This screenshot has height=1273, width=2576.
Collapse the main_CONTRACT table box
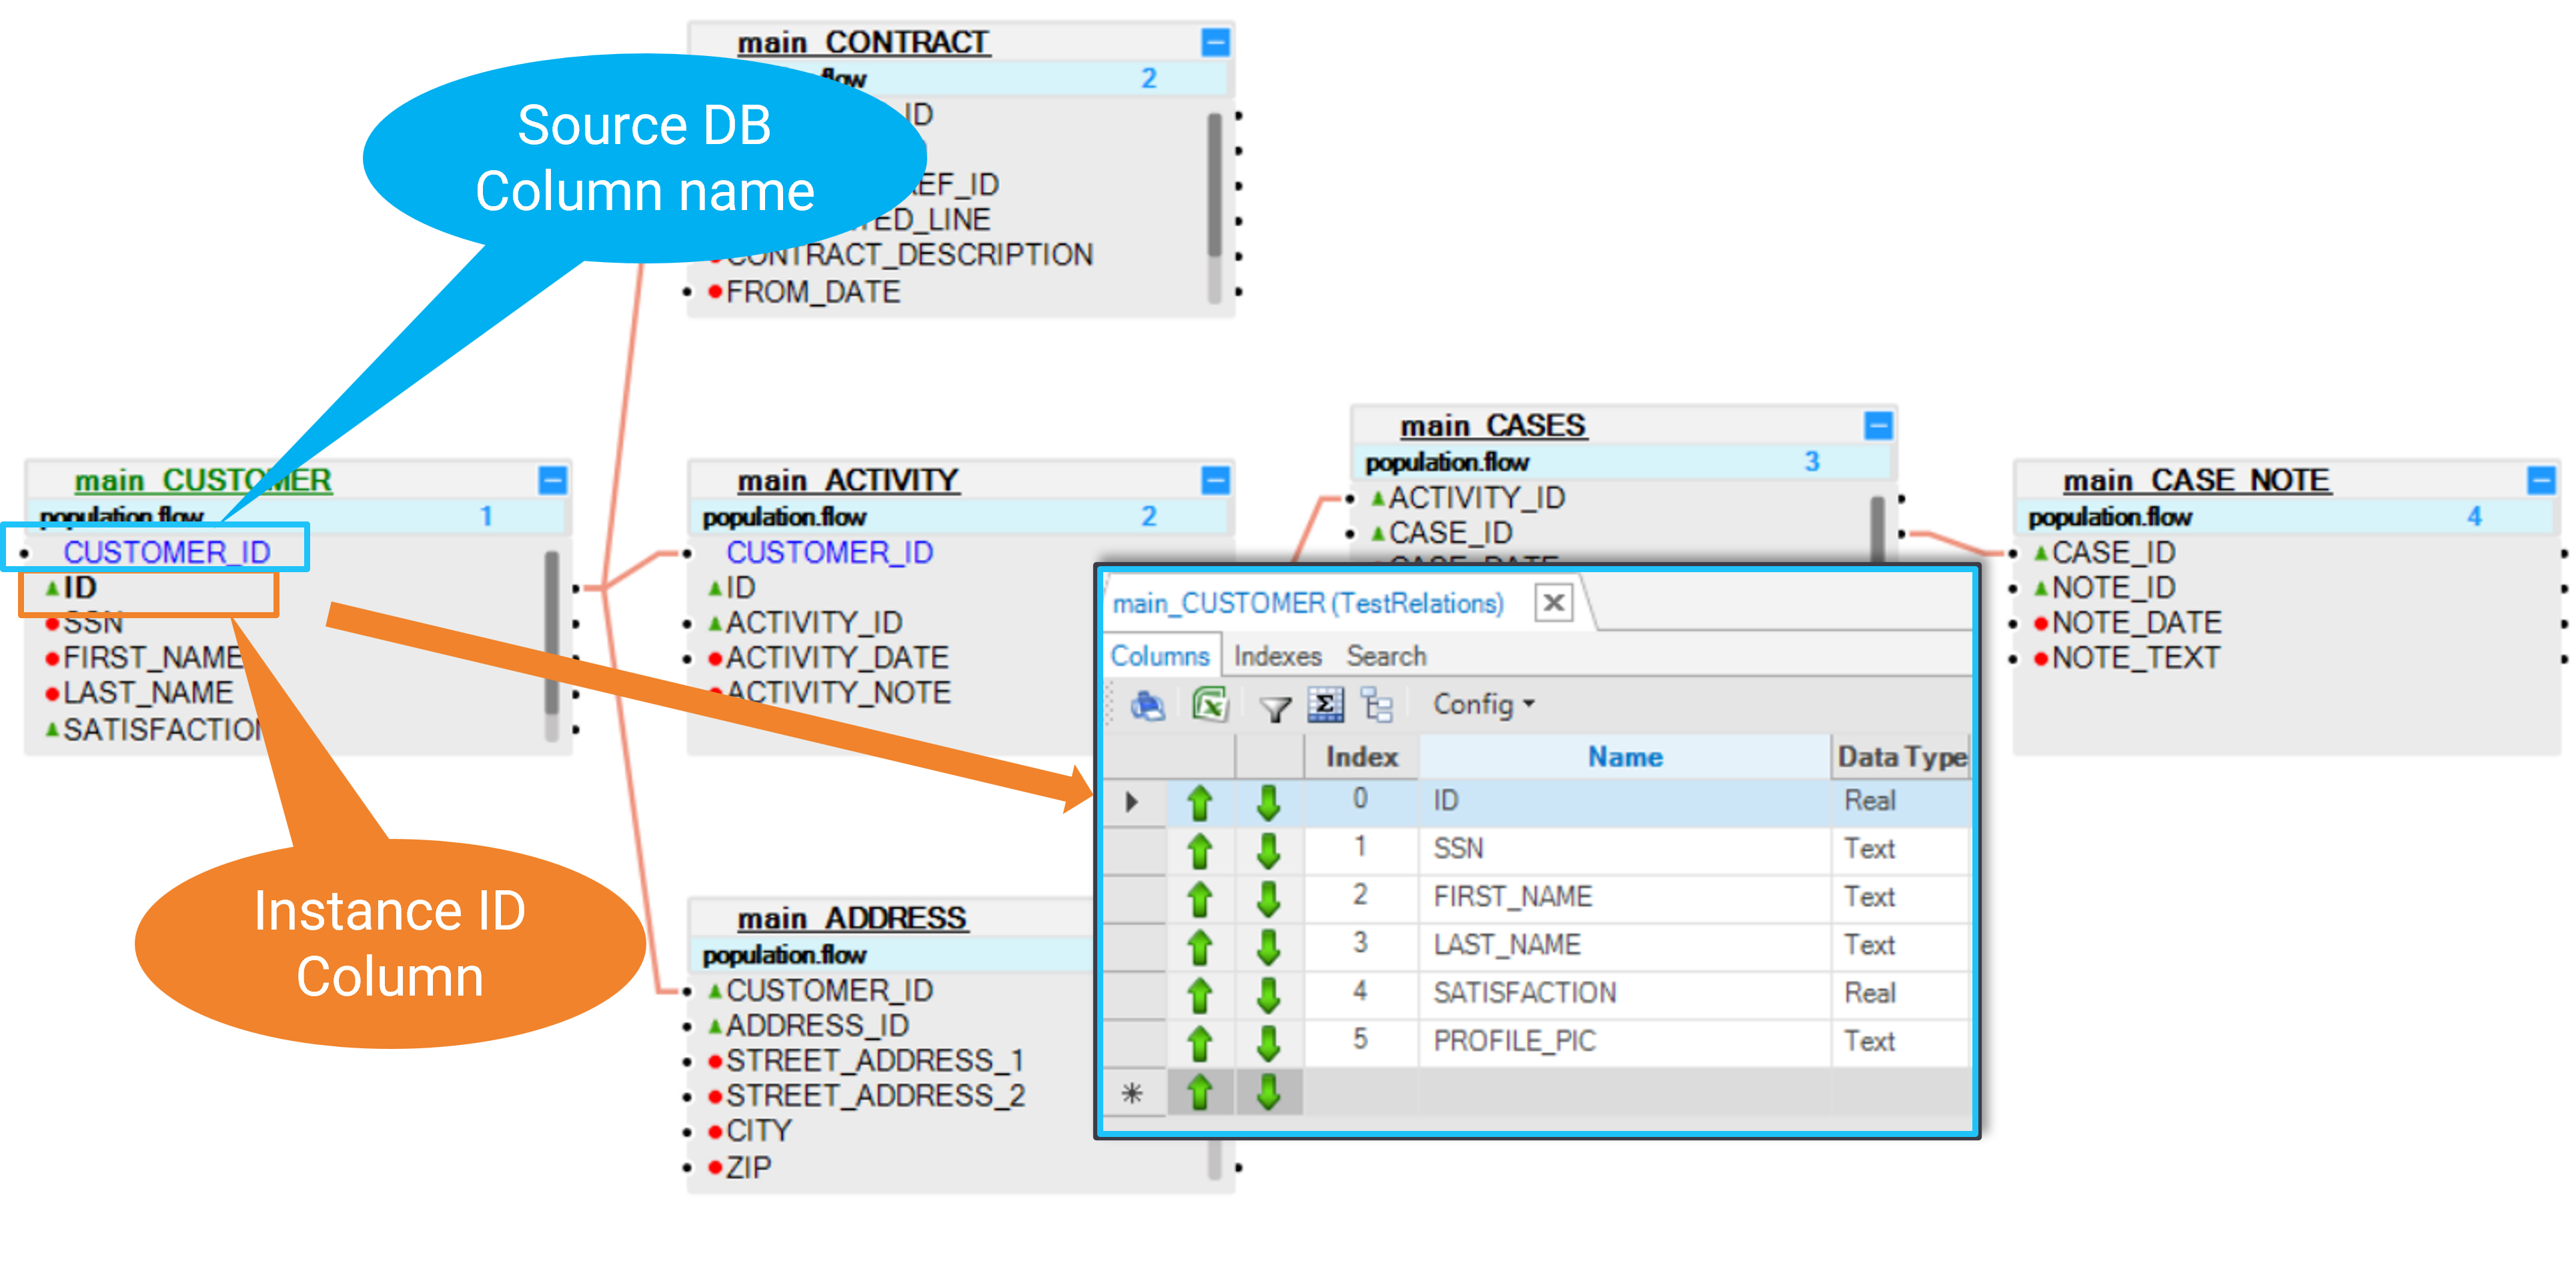[1215, 42]
